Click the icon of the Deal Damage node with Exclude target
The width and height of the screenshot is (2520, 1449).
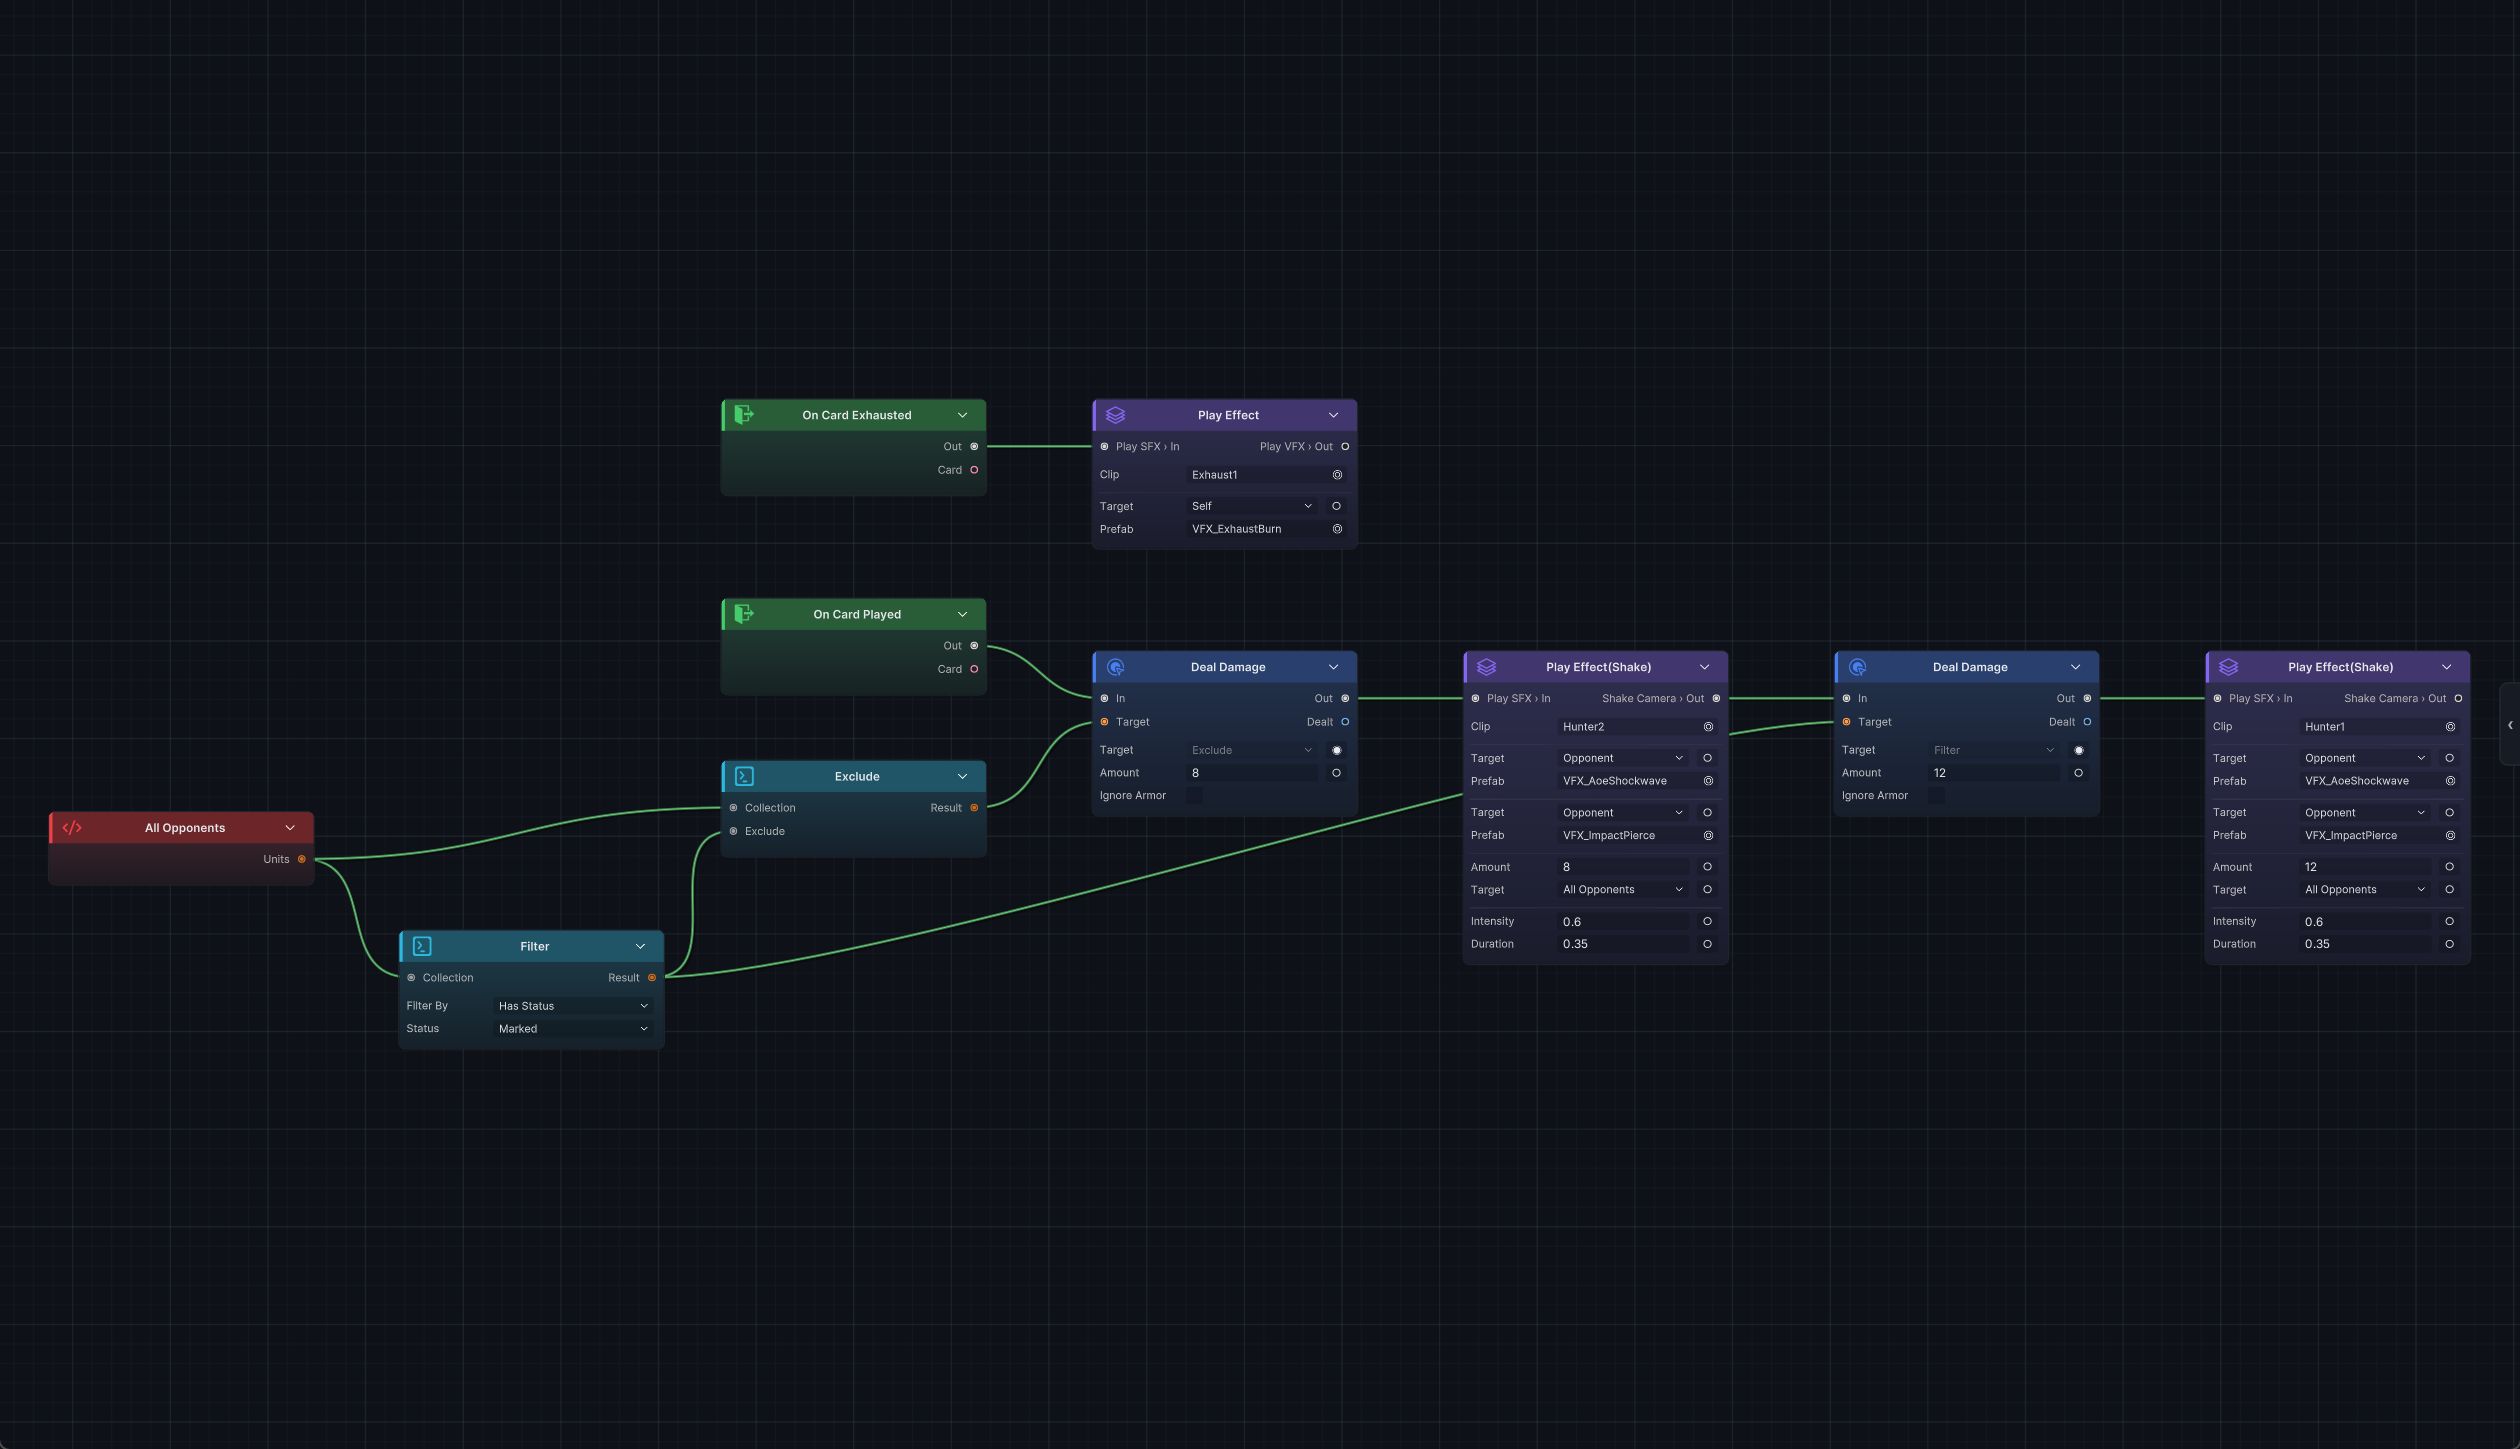point(1115,667)
